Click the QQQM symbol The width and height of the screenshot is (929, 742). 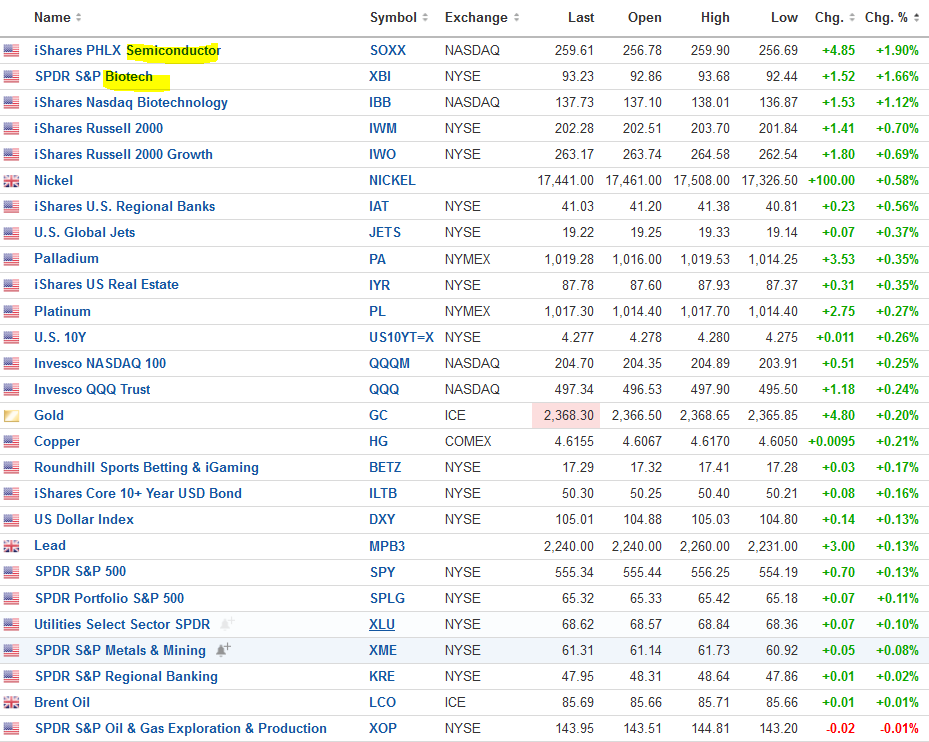390,363
